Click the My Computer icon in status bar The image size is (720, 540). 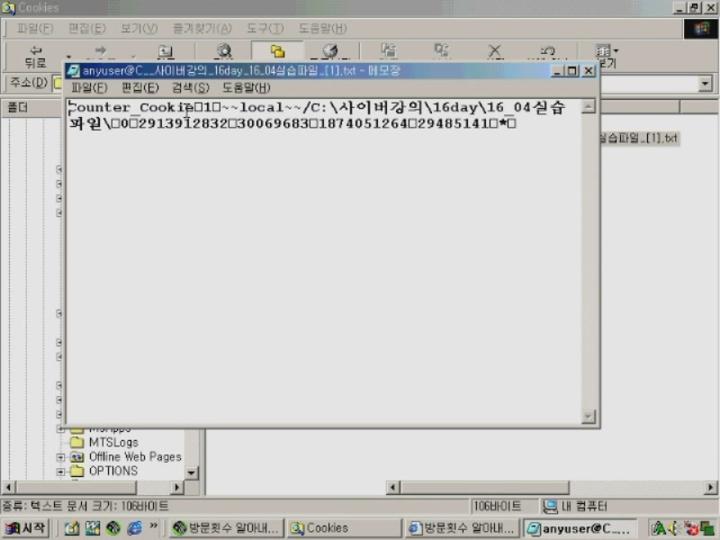click(x=550, y=506)
